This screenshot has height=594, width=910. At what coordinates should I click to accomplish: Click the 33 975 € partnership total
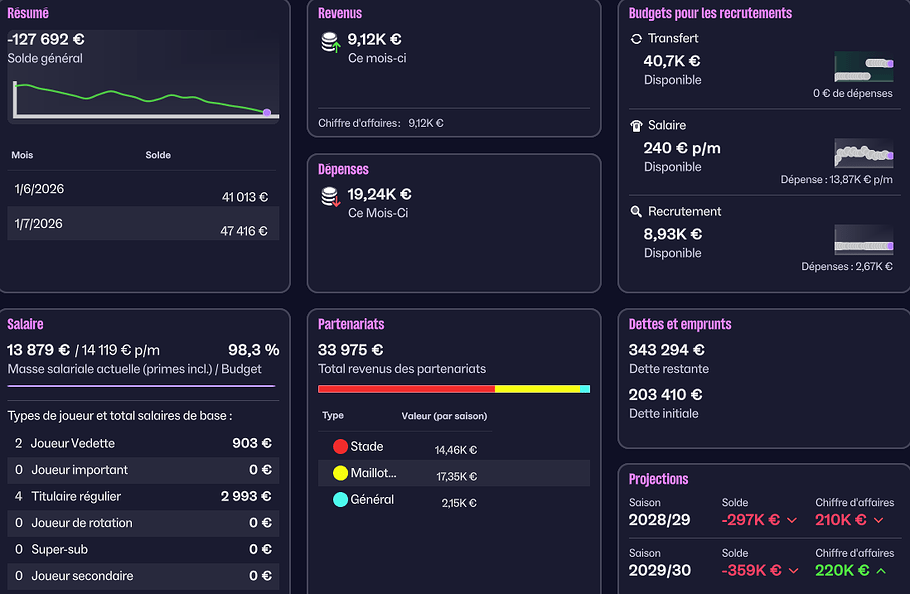[351, 350]
